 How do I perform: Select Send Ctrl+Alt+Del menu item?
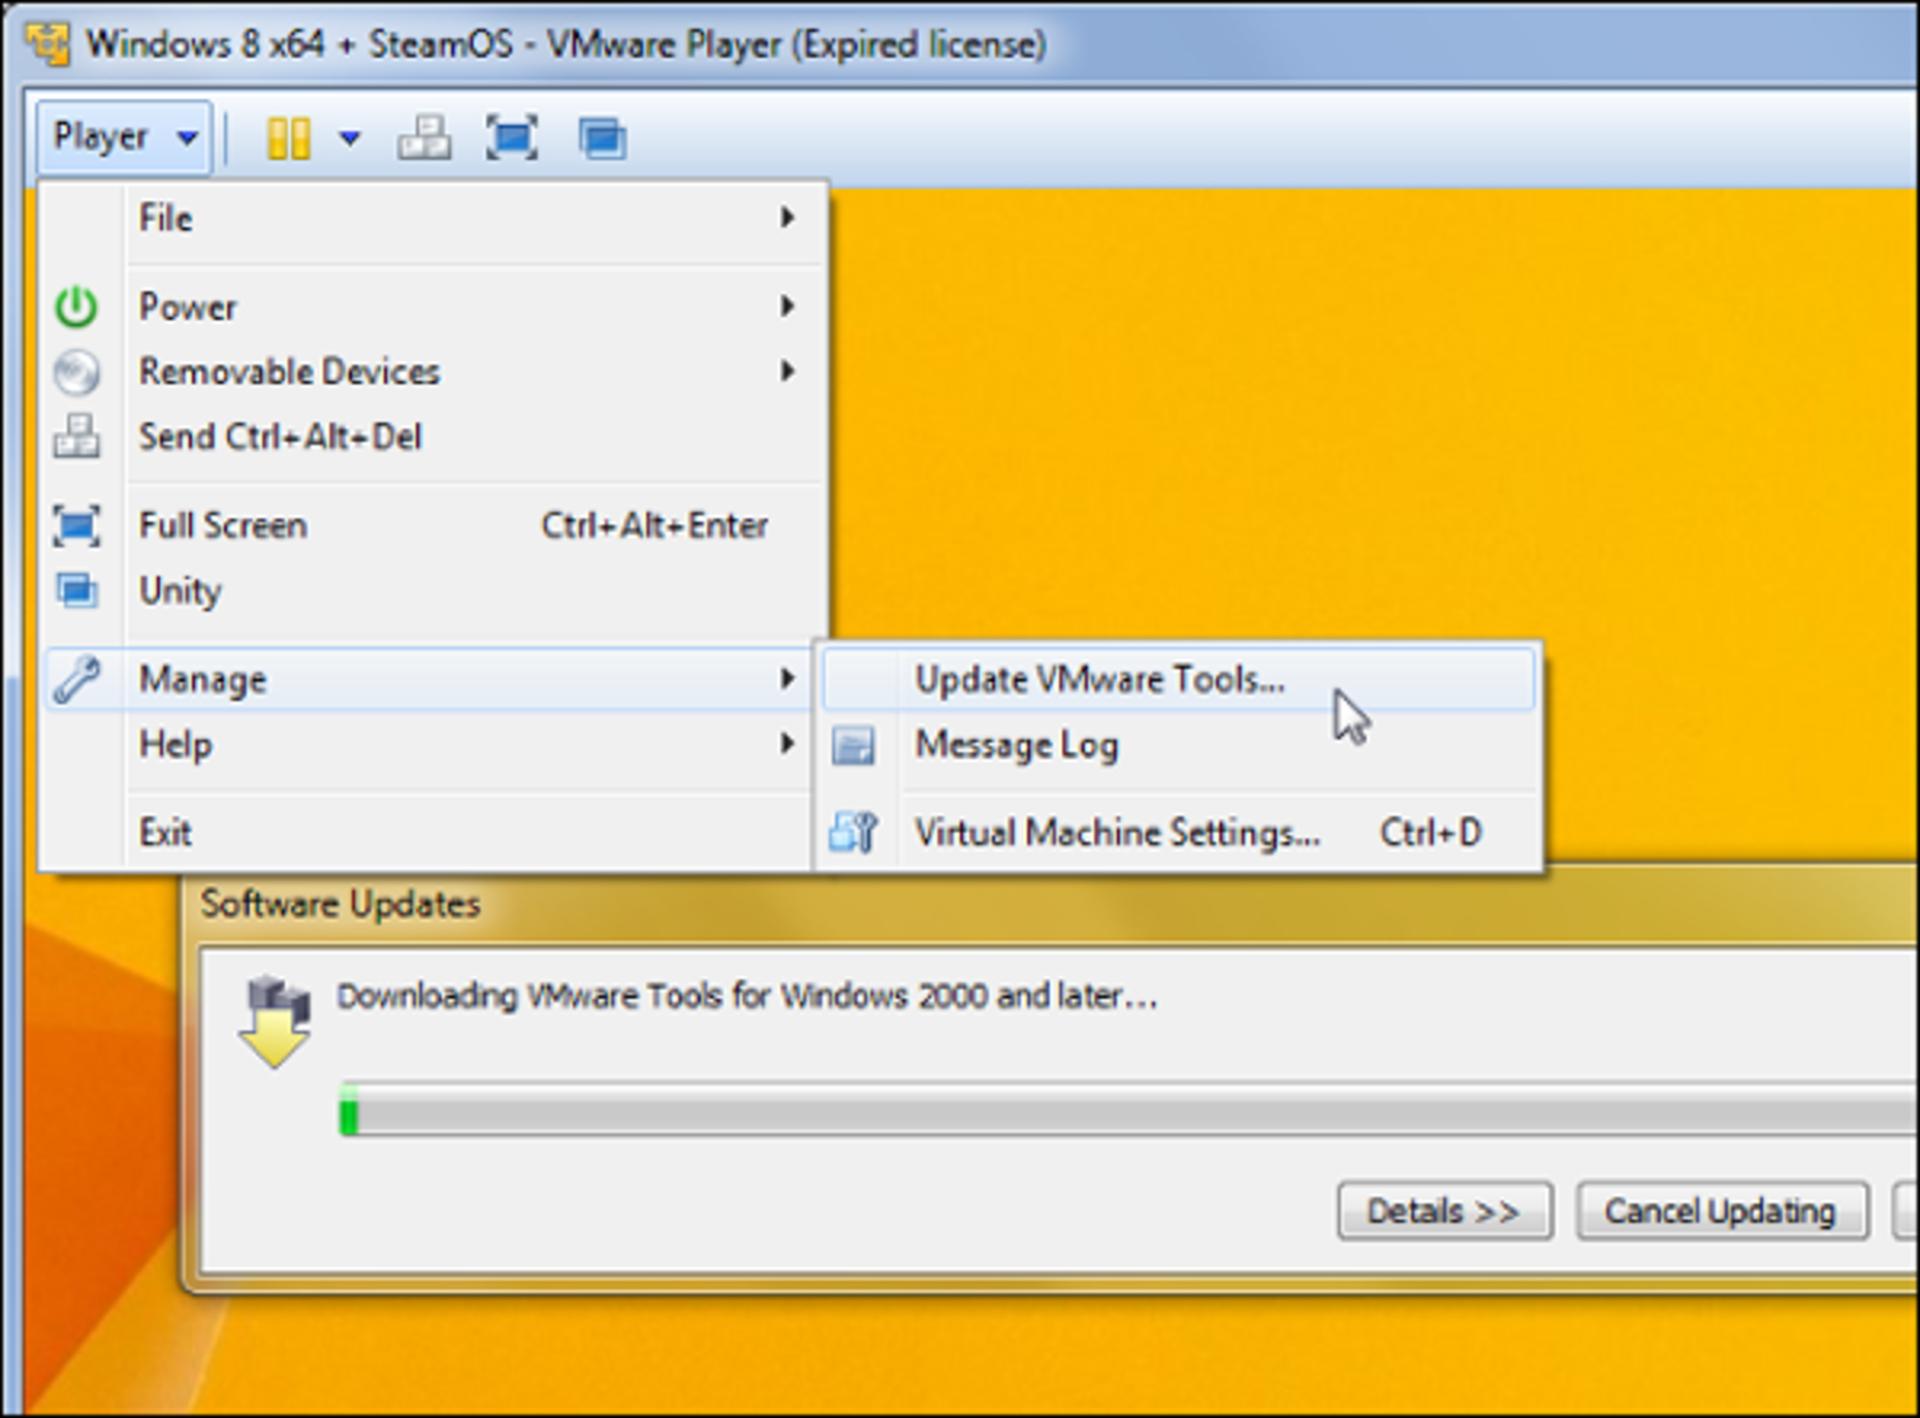click(x=433, y=437)
